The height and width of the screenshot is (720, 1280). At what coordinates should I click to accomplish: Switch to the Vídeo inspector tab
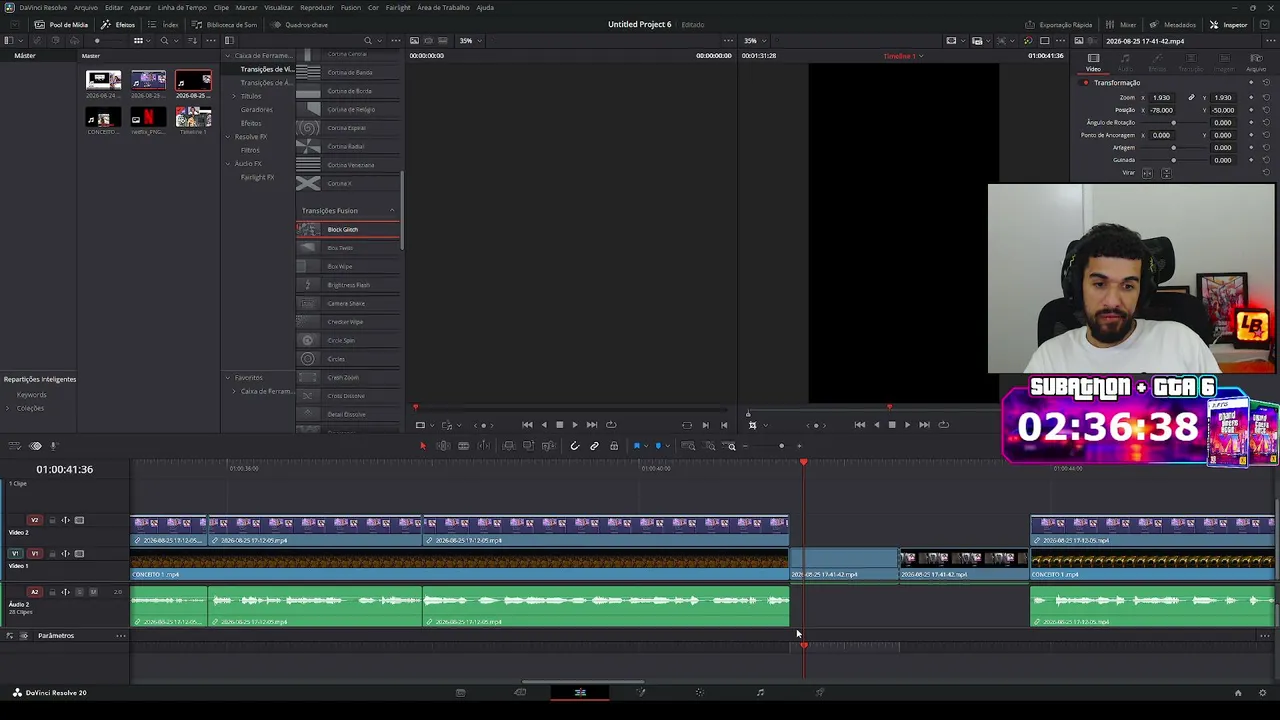pos(1093,62)
